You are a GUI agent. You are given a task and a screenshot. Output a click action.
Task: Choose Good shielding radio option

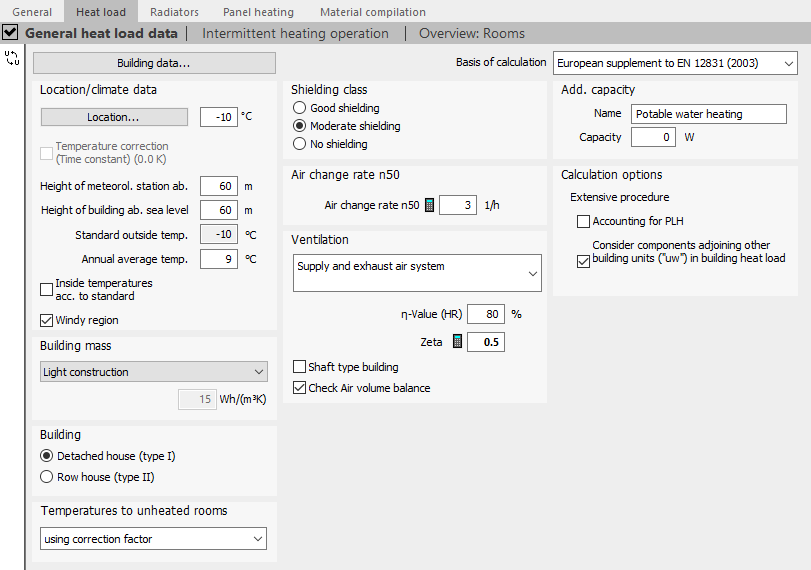299,108
